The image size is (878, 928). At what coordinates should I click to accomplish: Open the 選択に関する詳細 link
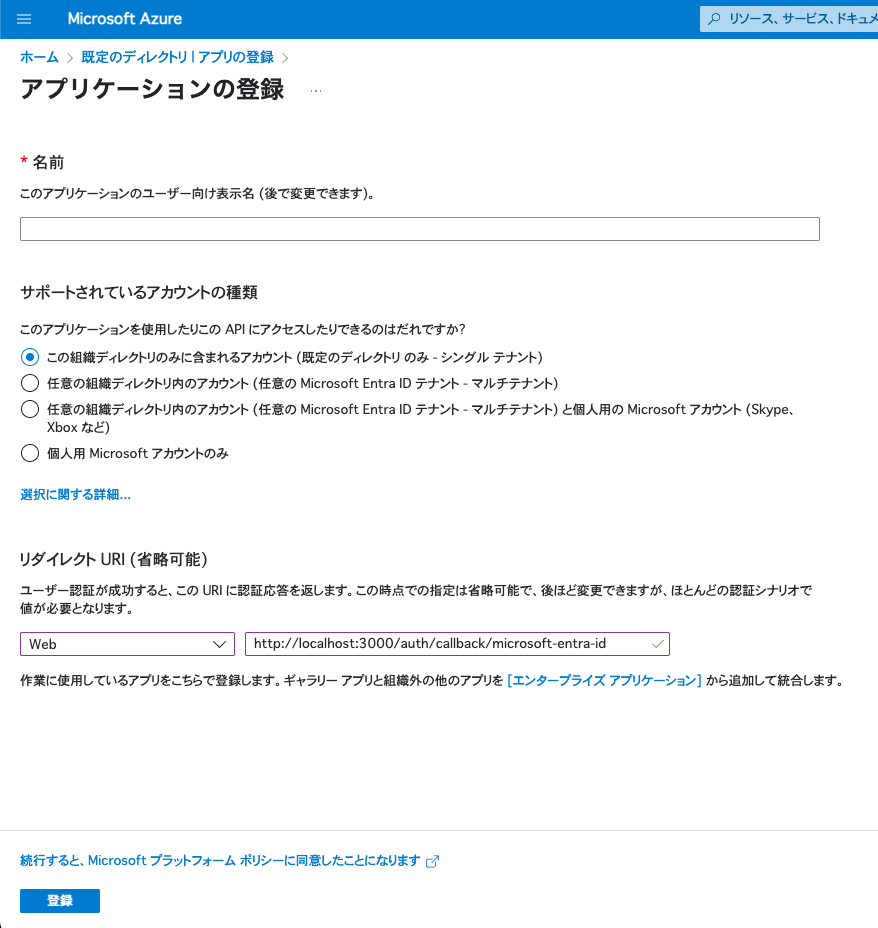tap(75, 495)
